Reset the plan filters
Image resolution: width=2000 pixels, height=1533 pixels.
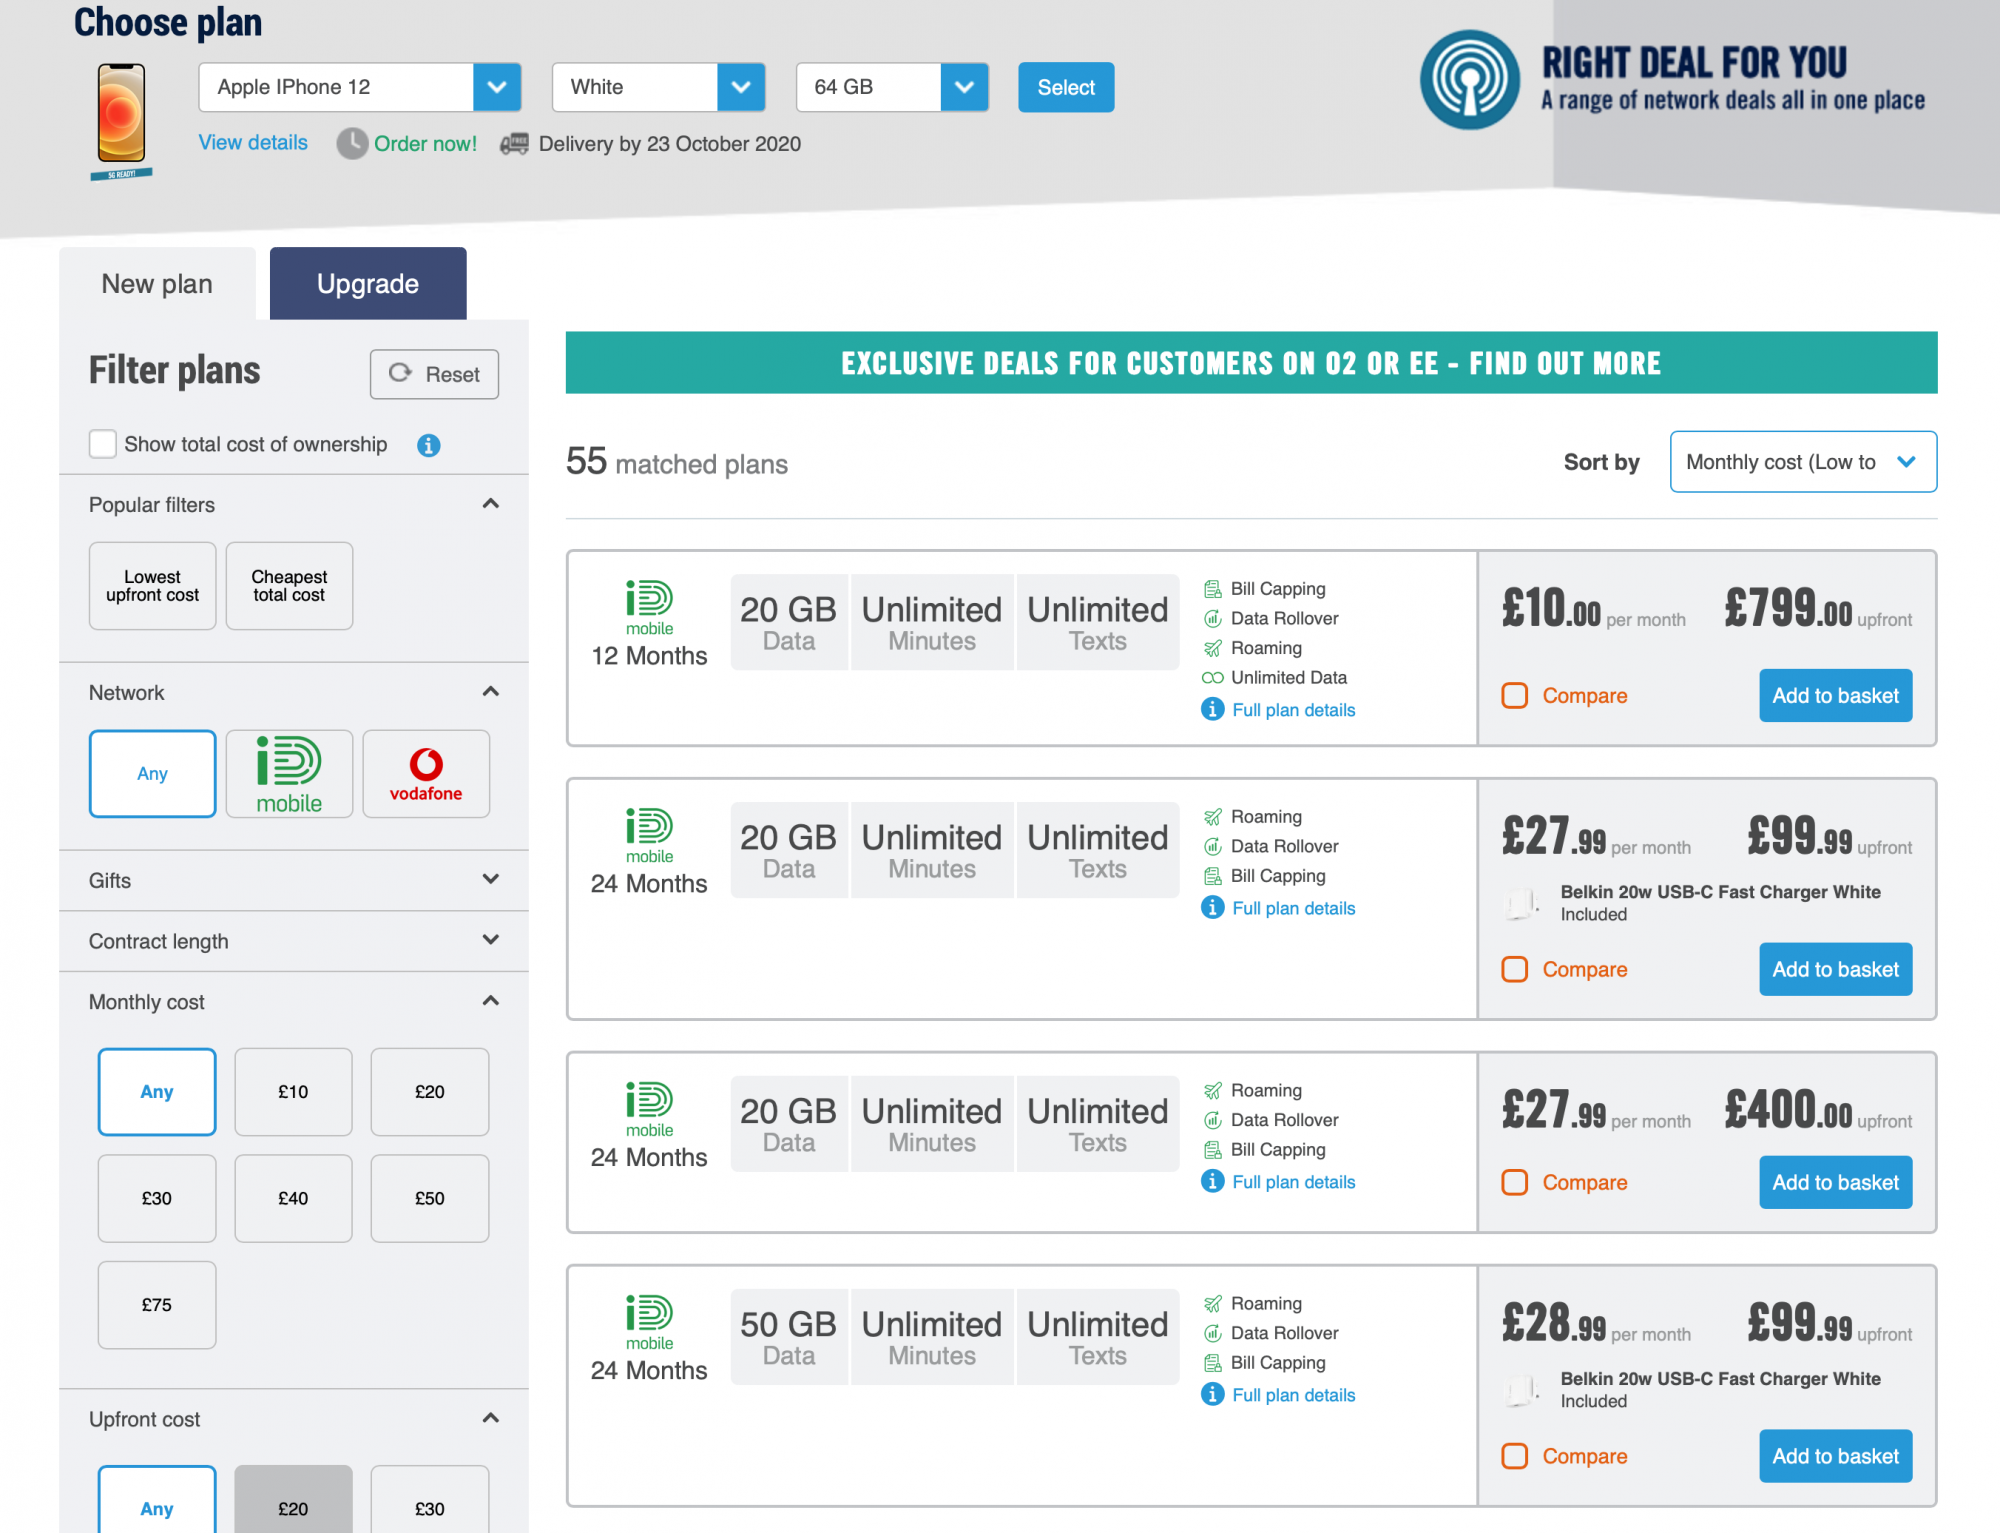point(434,374)
